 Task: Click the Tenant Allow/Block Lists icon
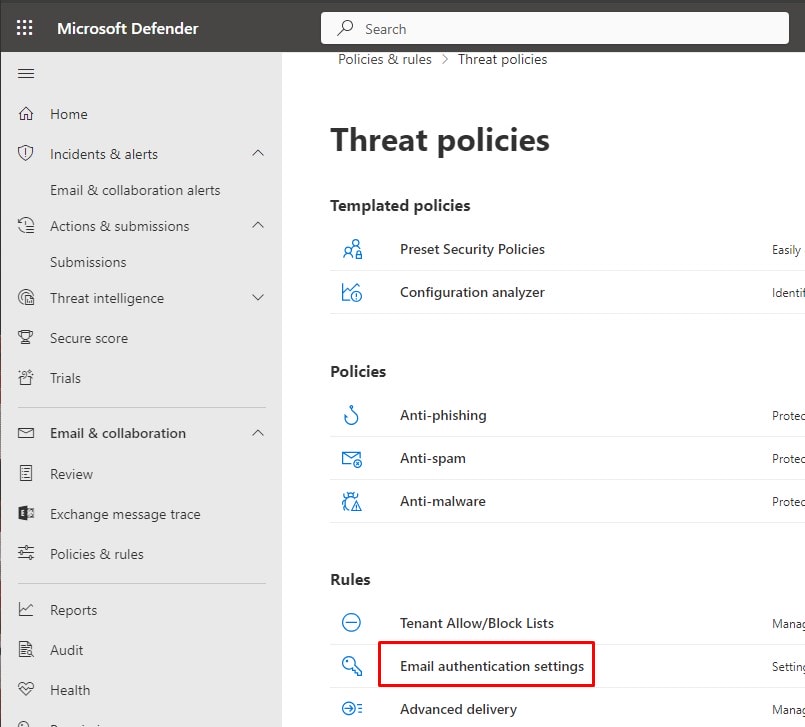352,623
